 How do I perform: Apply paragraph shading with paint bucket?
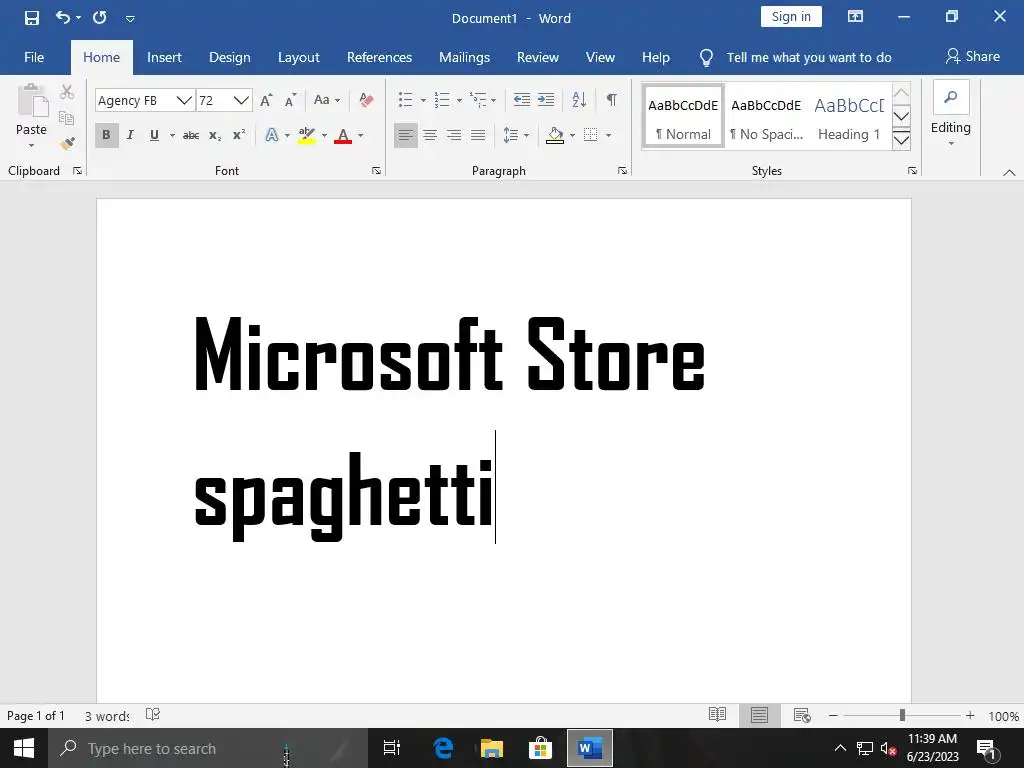click(x=554, y=135)
